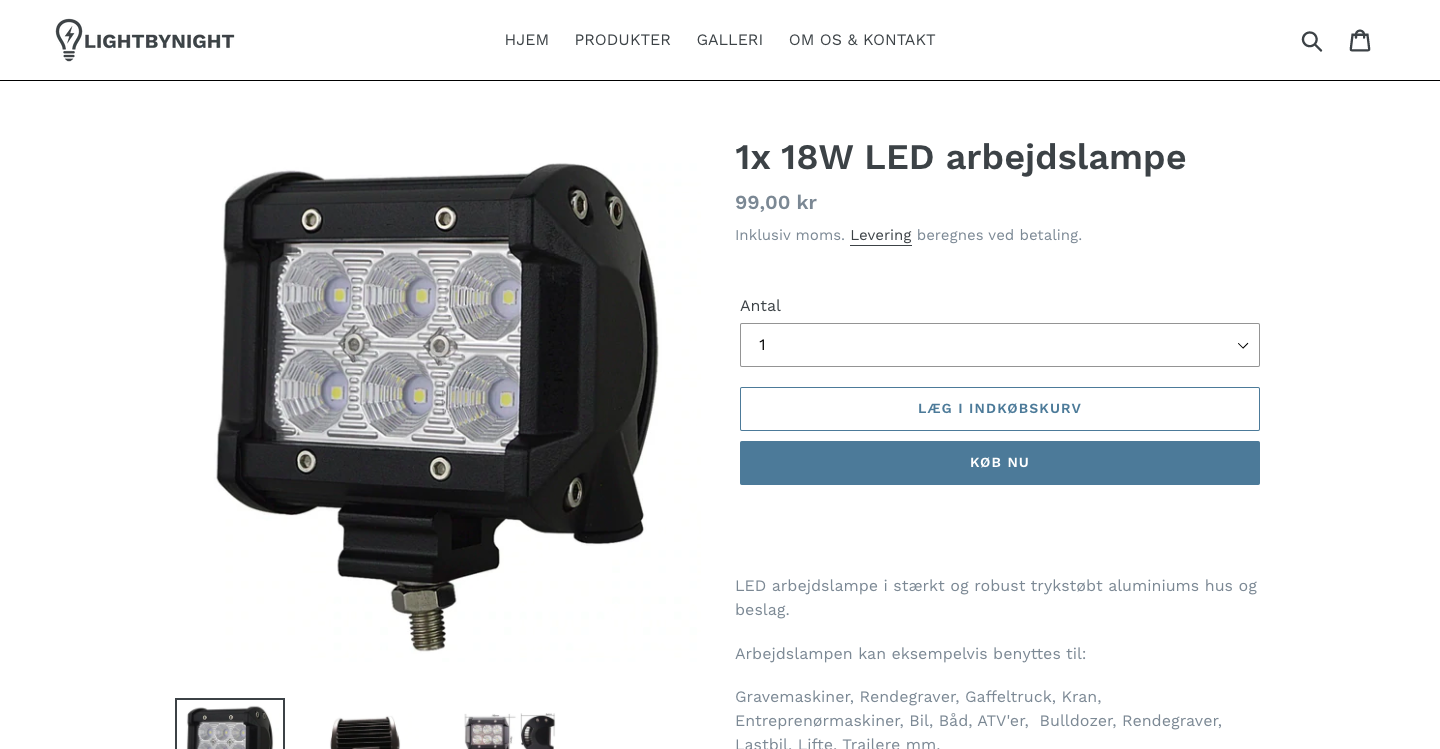Image resolution: width=1440 pixels, height=749 pixels.
Task: Follow the Levering link
Action: click(x=881, y=235)
